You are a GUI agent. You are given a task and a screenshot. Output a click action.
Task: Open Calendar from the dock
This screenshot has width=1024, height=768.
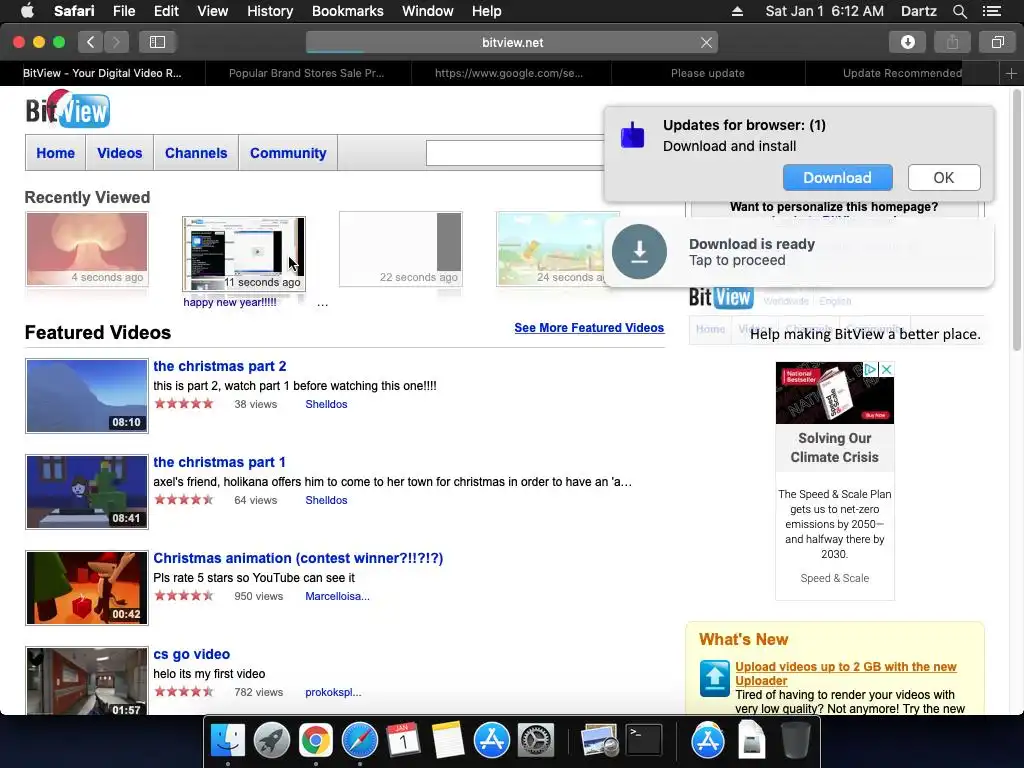404,741
